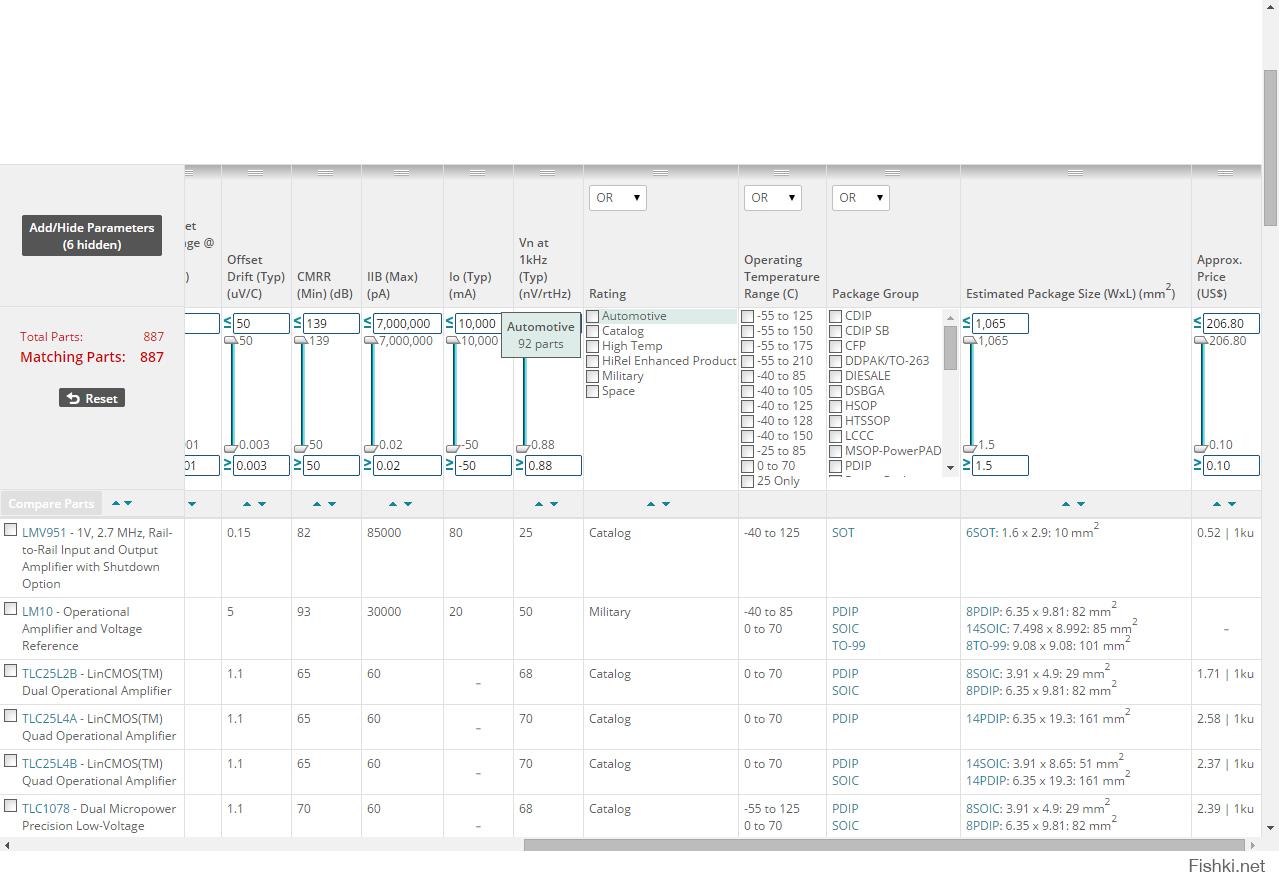Sort Rating column ascending with up arrow

coord(651,504)
